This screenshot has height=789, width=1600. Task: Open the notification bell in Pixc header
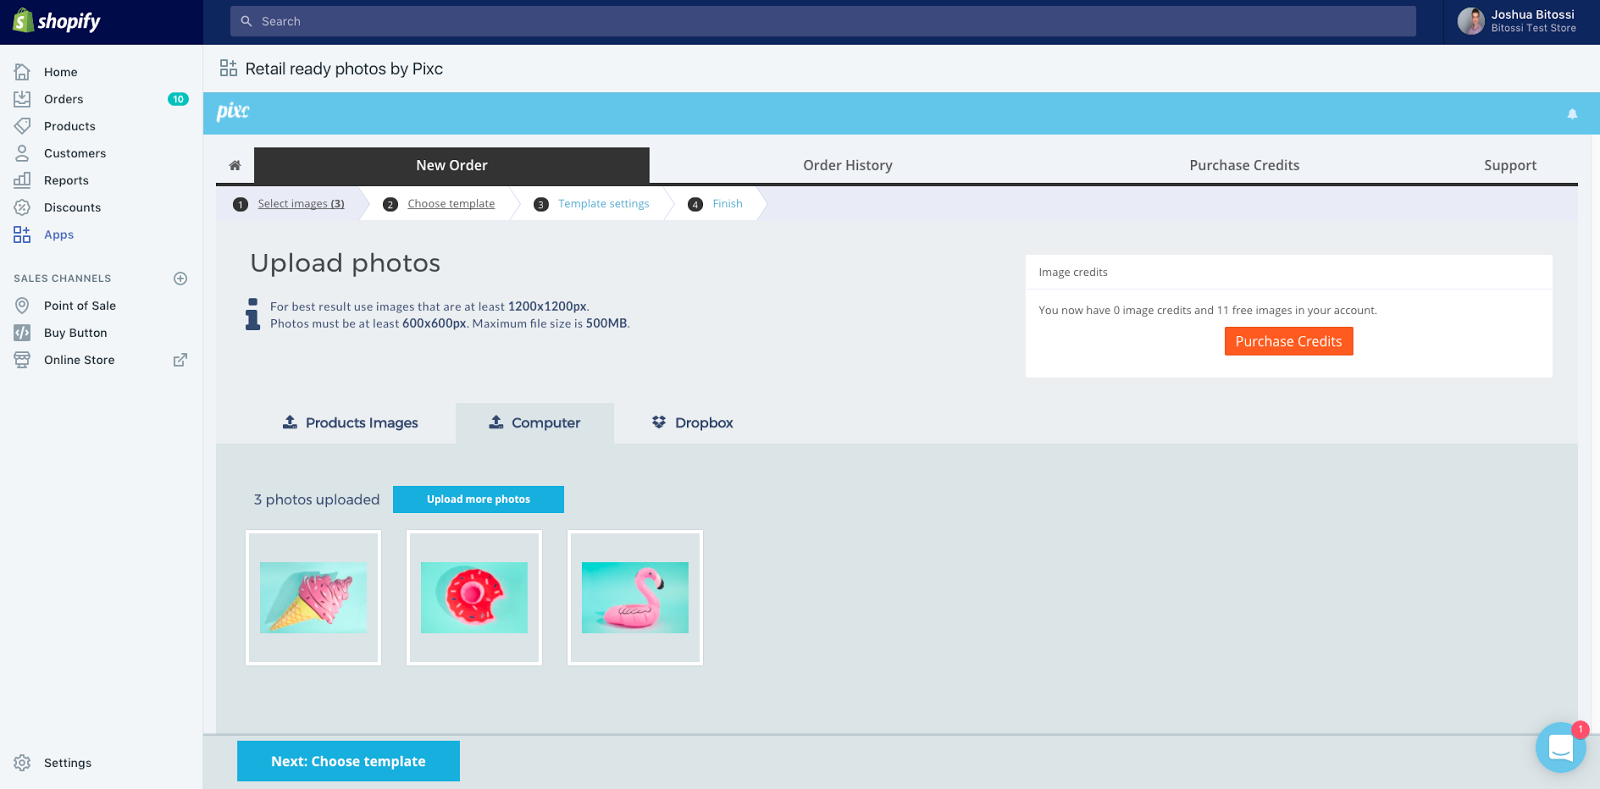click(x=1572, y=114)
